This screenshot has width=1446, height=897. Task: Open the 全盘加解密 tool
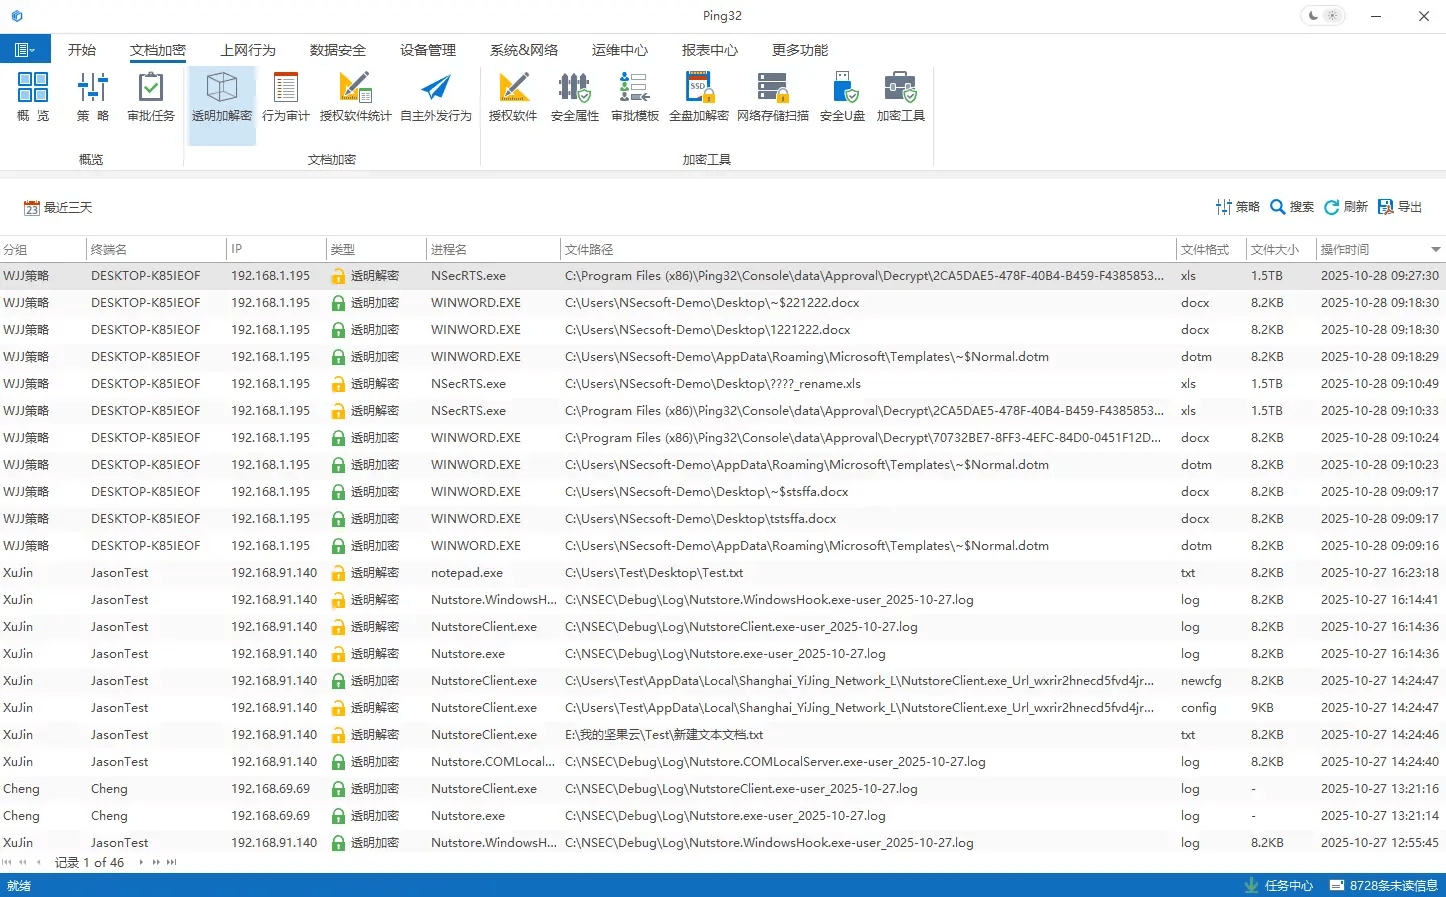698,98
